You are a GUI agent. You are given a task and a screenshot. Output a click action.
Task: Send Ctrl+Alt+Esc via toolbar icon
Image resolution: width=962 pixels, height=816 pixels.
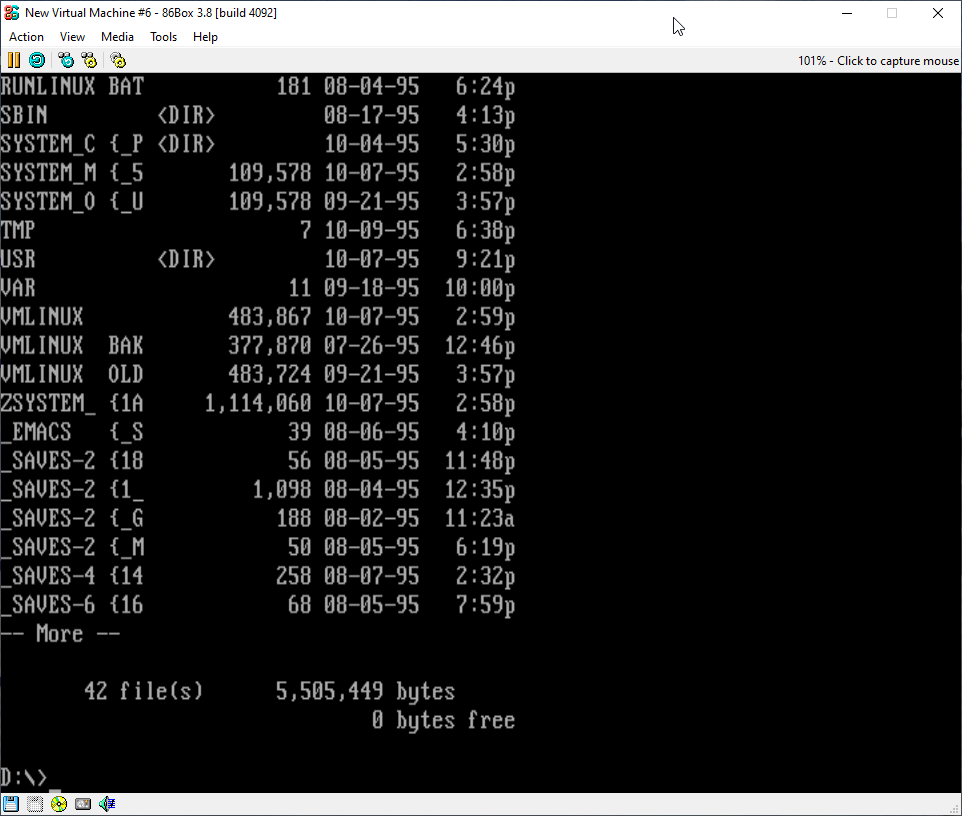(x=89, y=60)
